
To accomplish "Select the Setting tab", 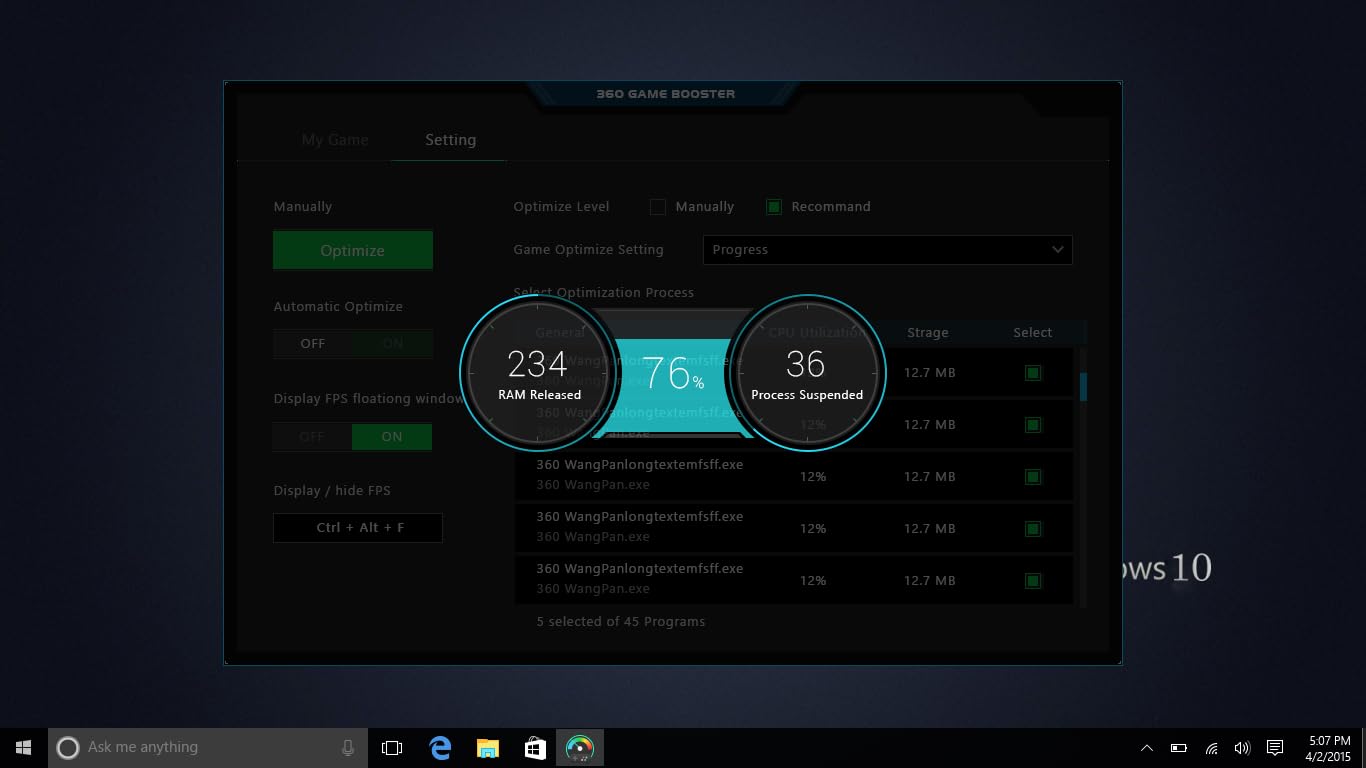I will click(x=450, y=140).
